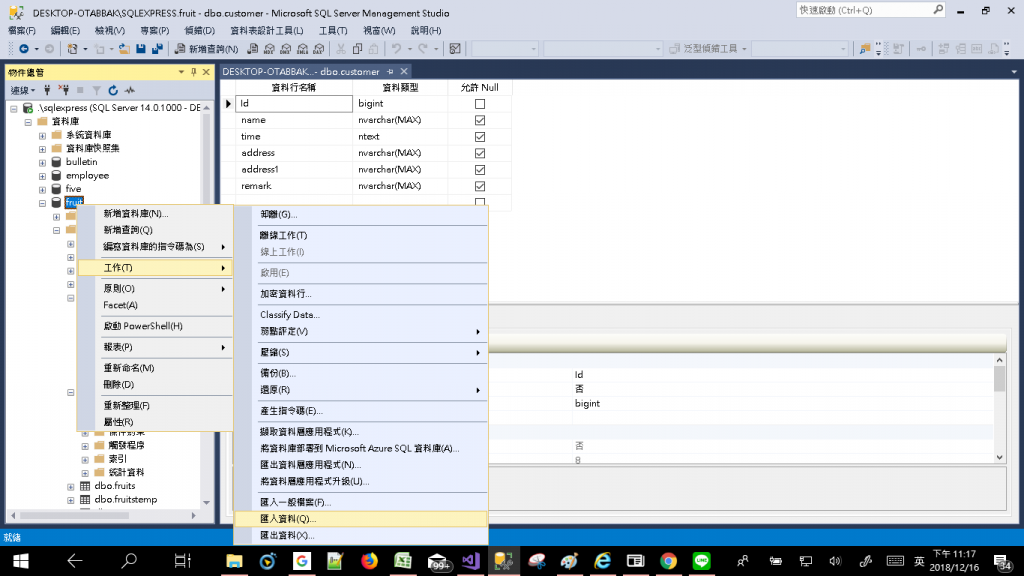The image size is (1024, 576).
Task: Select 匯入資料(Q)... from the submenu
Action: [x=360, y=519]
